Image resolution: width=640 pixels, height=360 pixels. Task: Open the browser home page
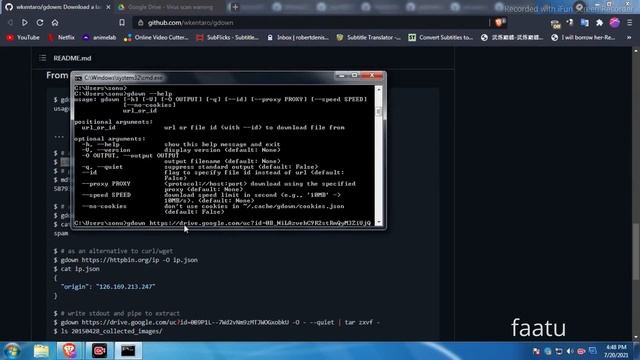[x=55, y=23]
